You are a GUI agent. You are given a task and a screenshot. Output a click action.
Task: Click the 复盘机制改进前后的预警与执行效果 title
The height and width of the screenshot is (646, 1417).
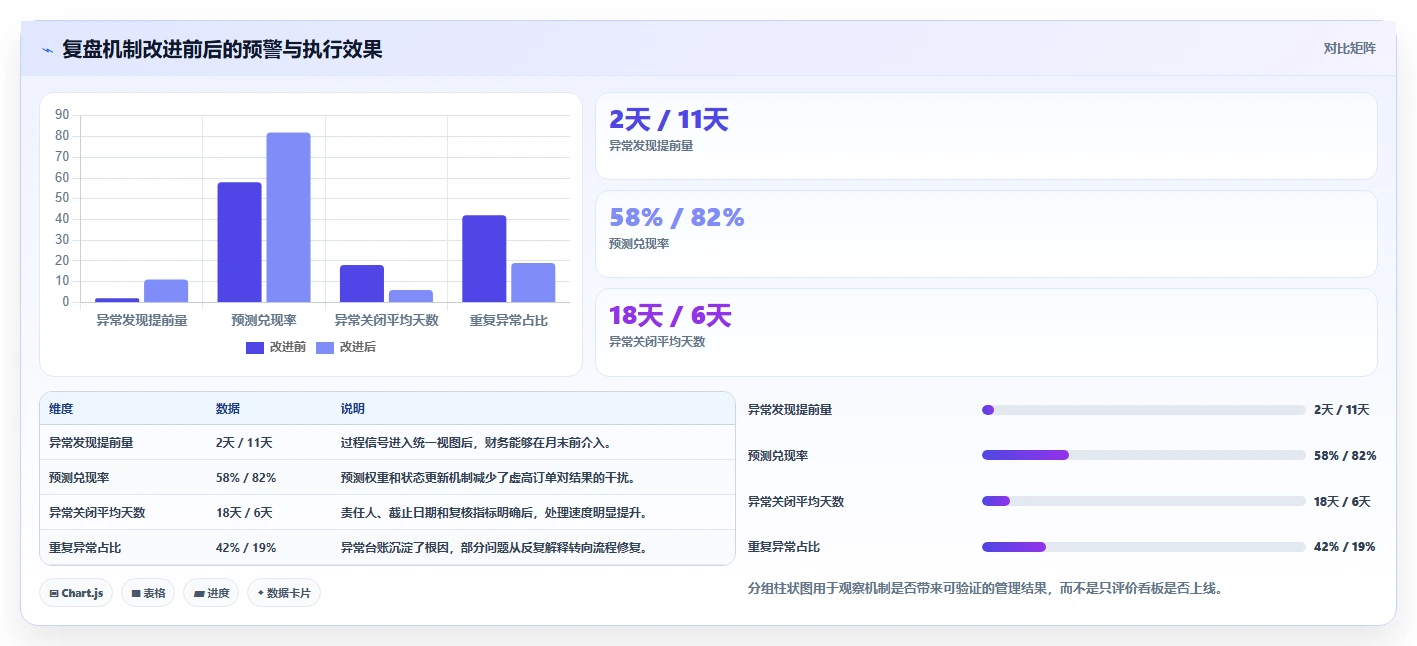pyautogui.click(x=222, y=49)
